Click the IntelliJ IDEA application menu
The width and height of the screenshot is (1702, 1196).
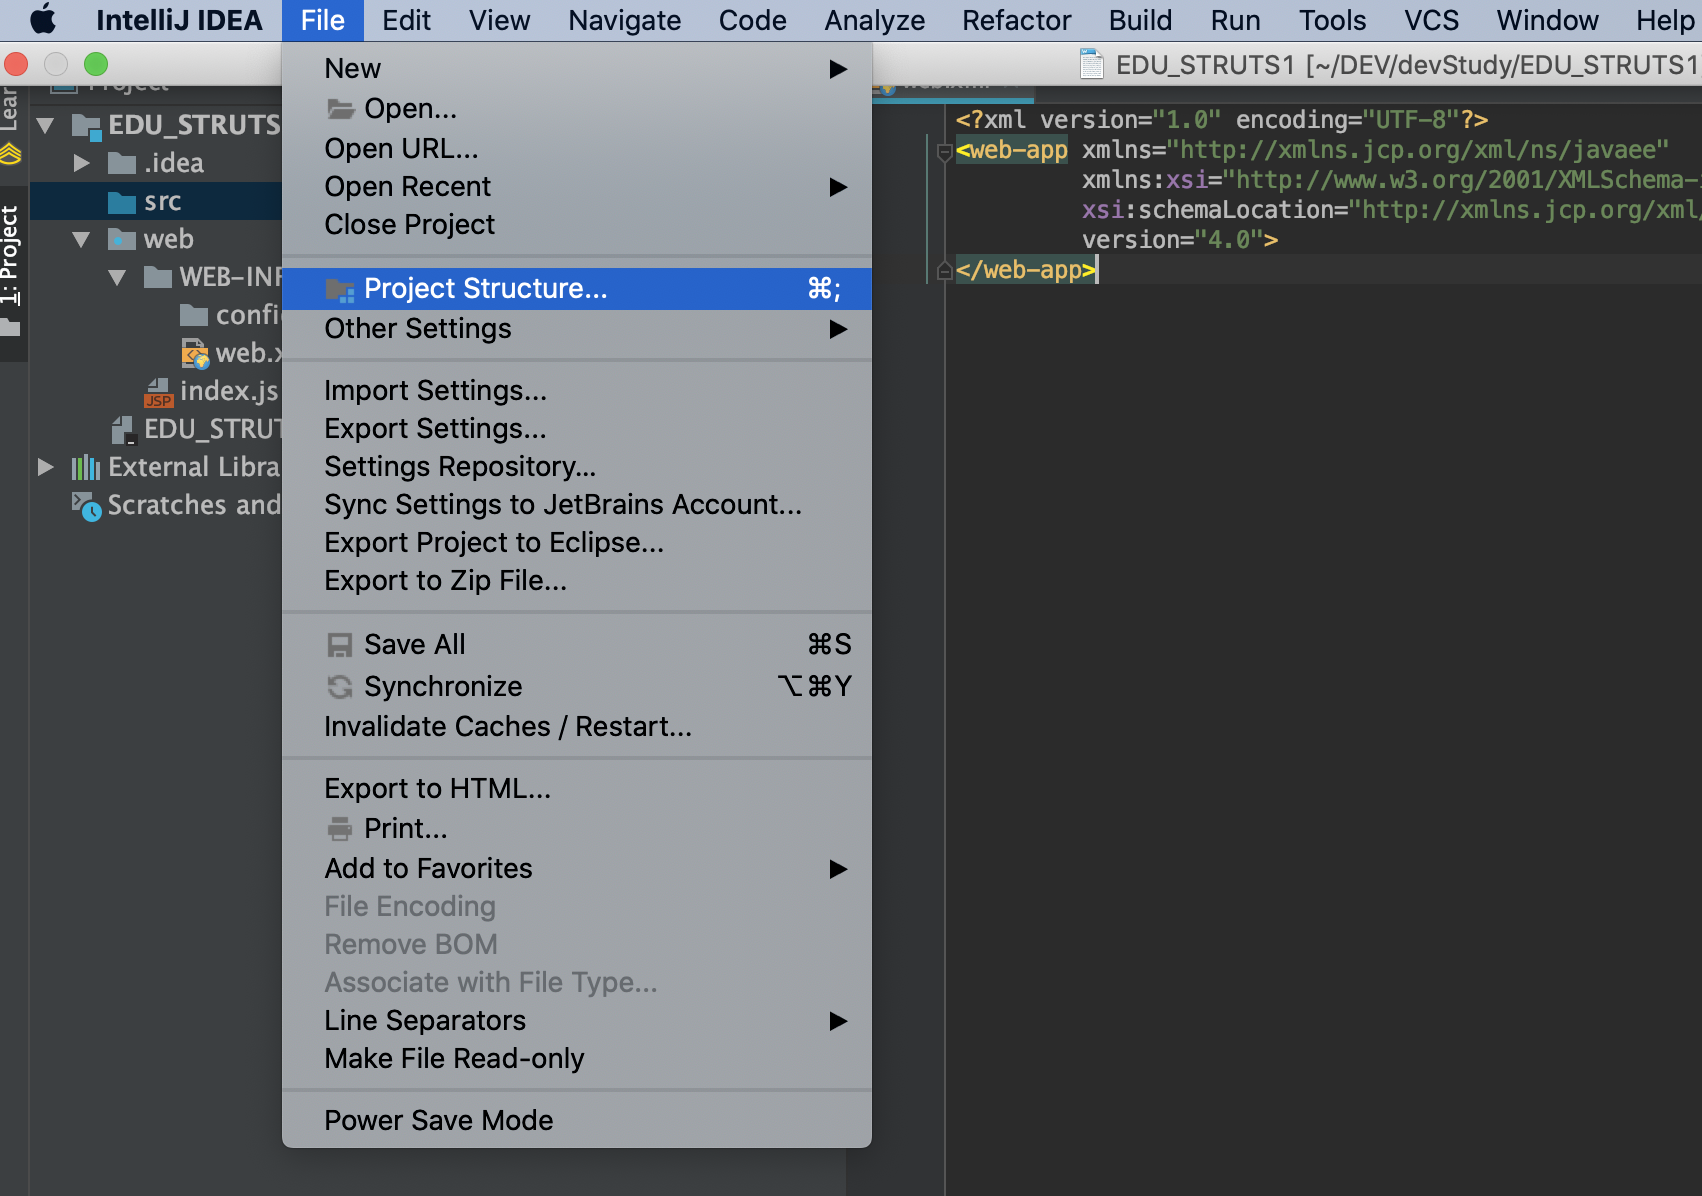(x=179, y=20)
